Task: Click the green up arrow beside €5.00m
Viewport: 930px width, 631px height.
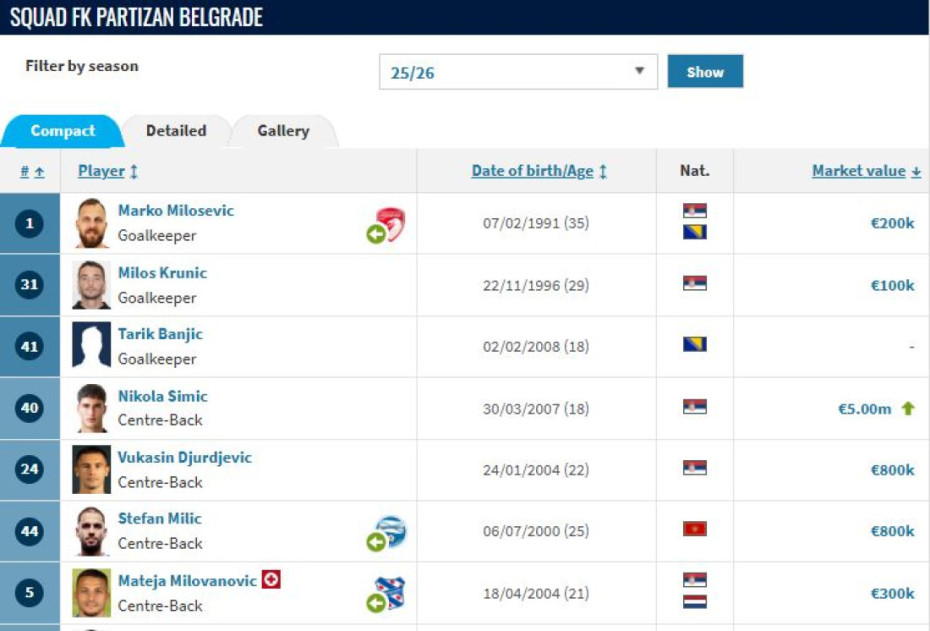Action: 908,408
